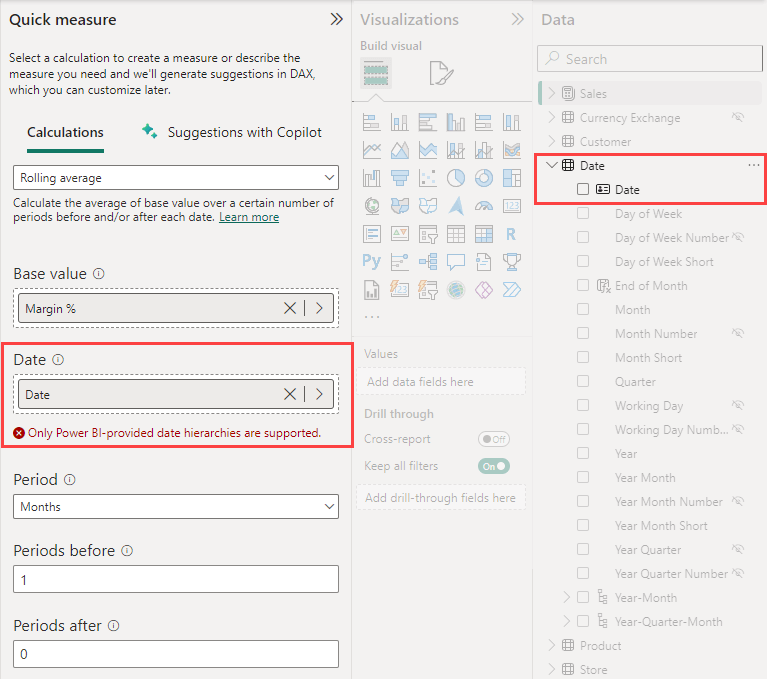Choose the area chart visual

click(400, 150)
